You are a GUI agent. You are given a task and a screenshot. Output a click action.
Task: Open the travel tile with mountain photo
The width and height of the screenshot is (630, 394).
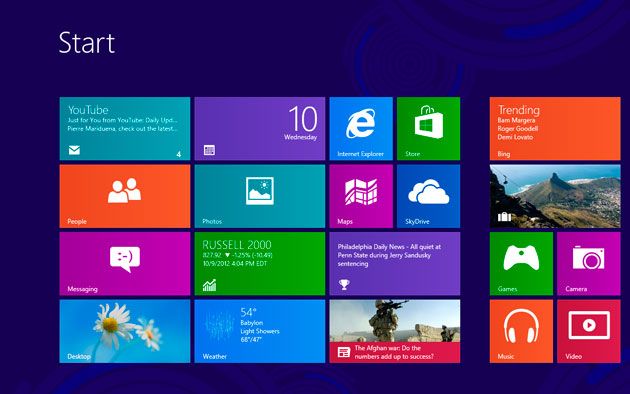point(555,196)
